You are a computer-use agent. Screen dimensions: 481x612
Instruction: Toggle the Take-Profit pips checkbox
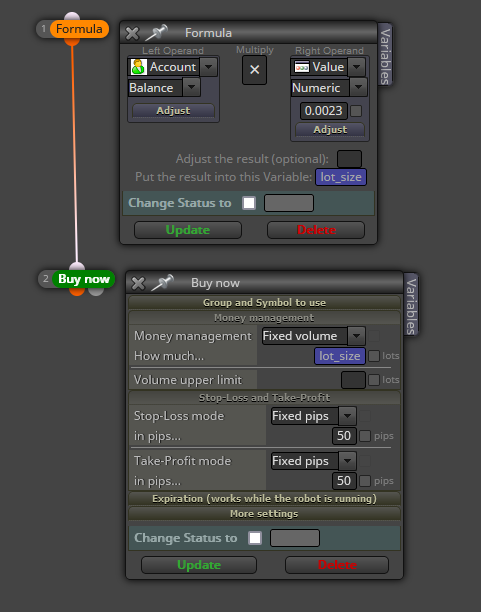[x=365, y=481]
